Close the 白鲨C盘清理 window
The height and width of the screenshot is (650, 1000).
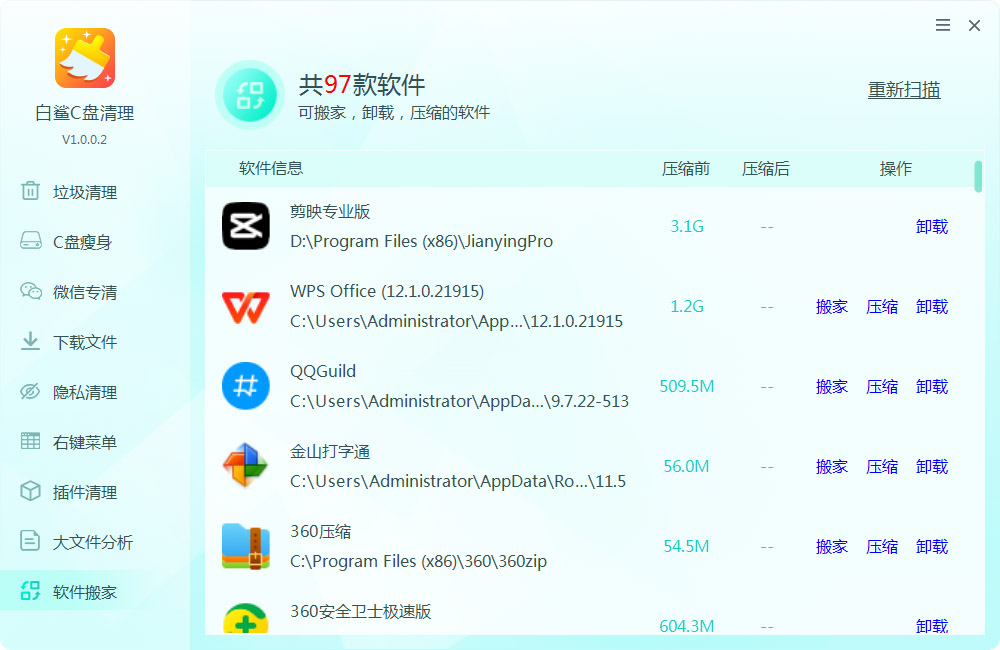click(974, 26)
